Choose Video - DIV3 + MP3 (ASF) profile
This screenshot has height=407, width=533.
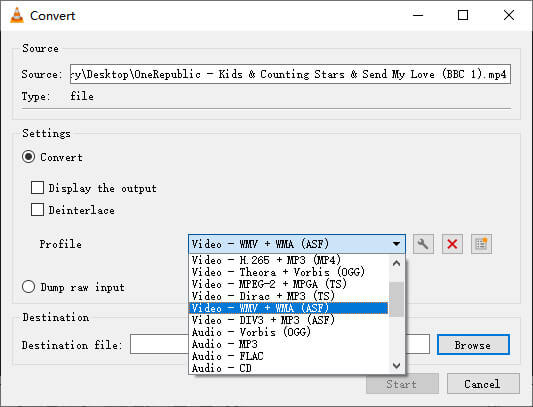288,320
